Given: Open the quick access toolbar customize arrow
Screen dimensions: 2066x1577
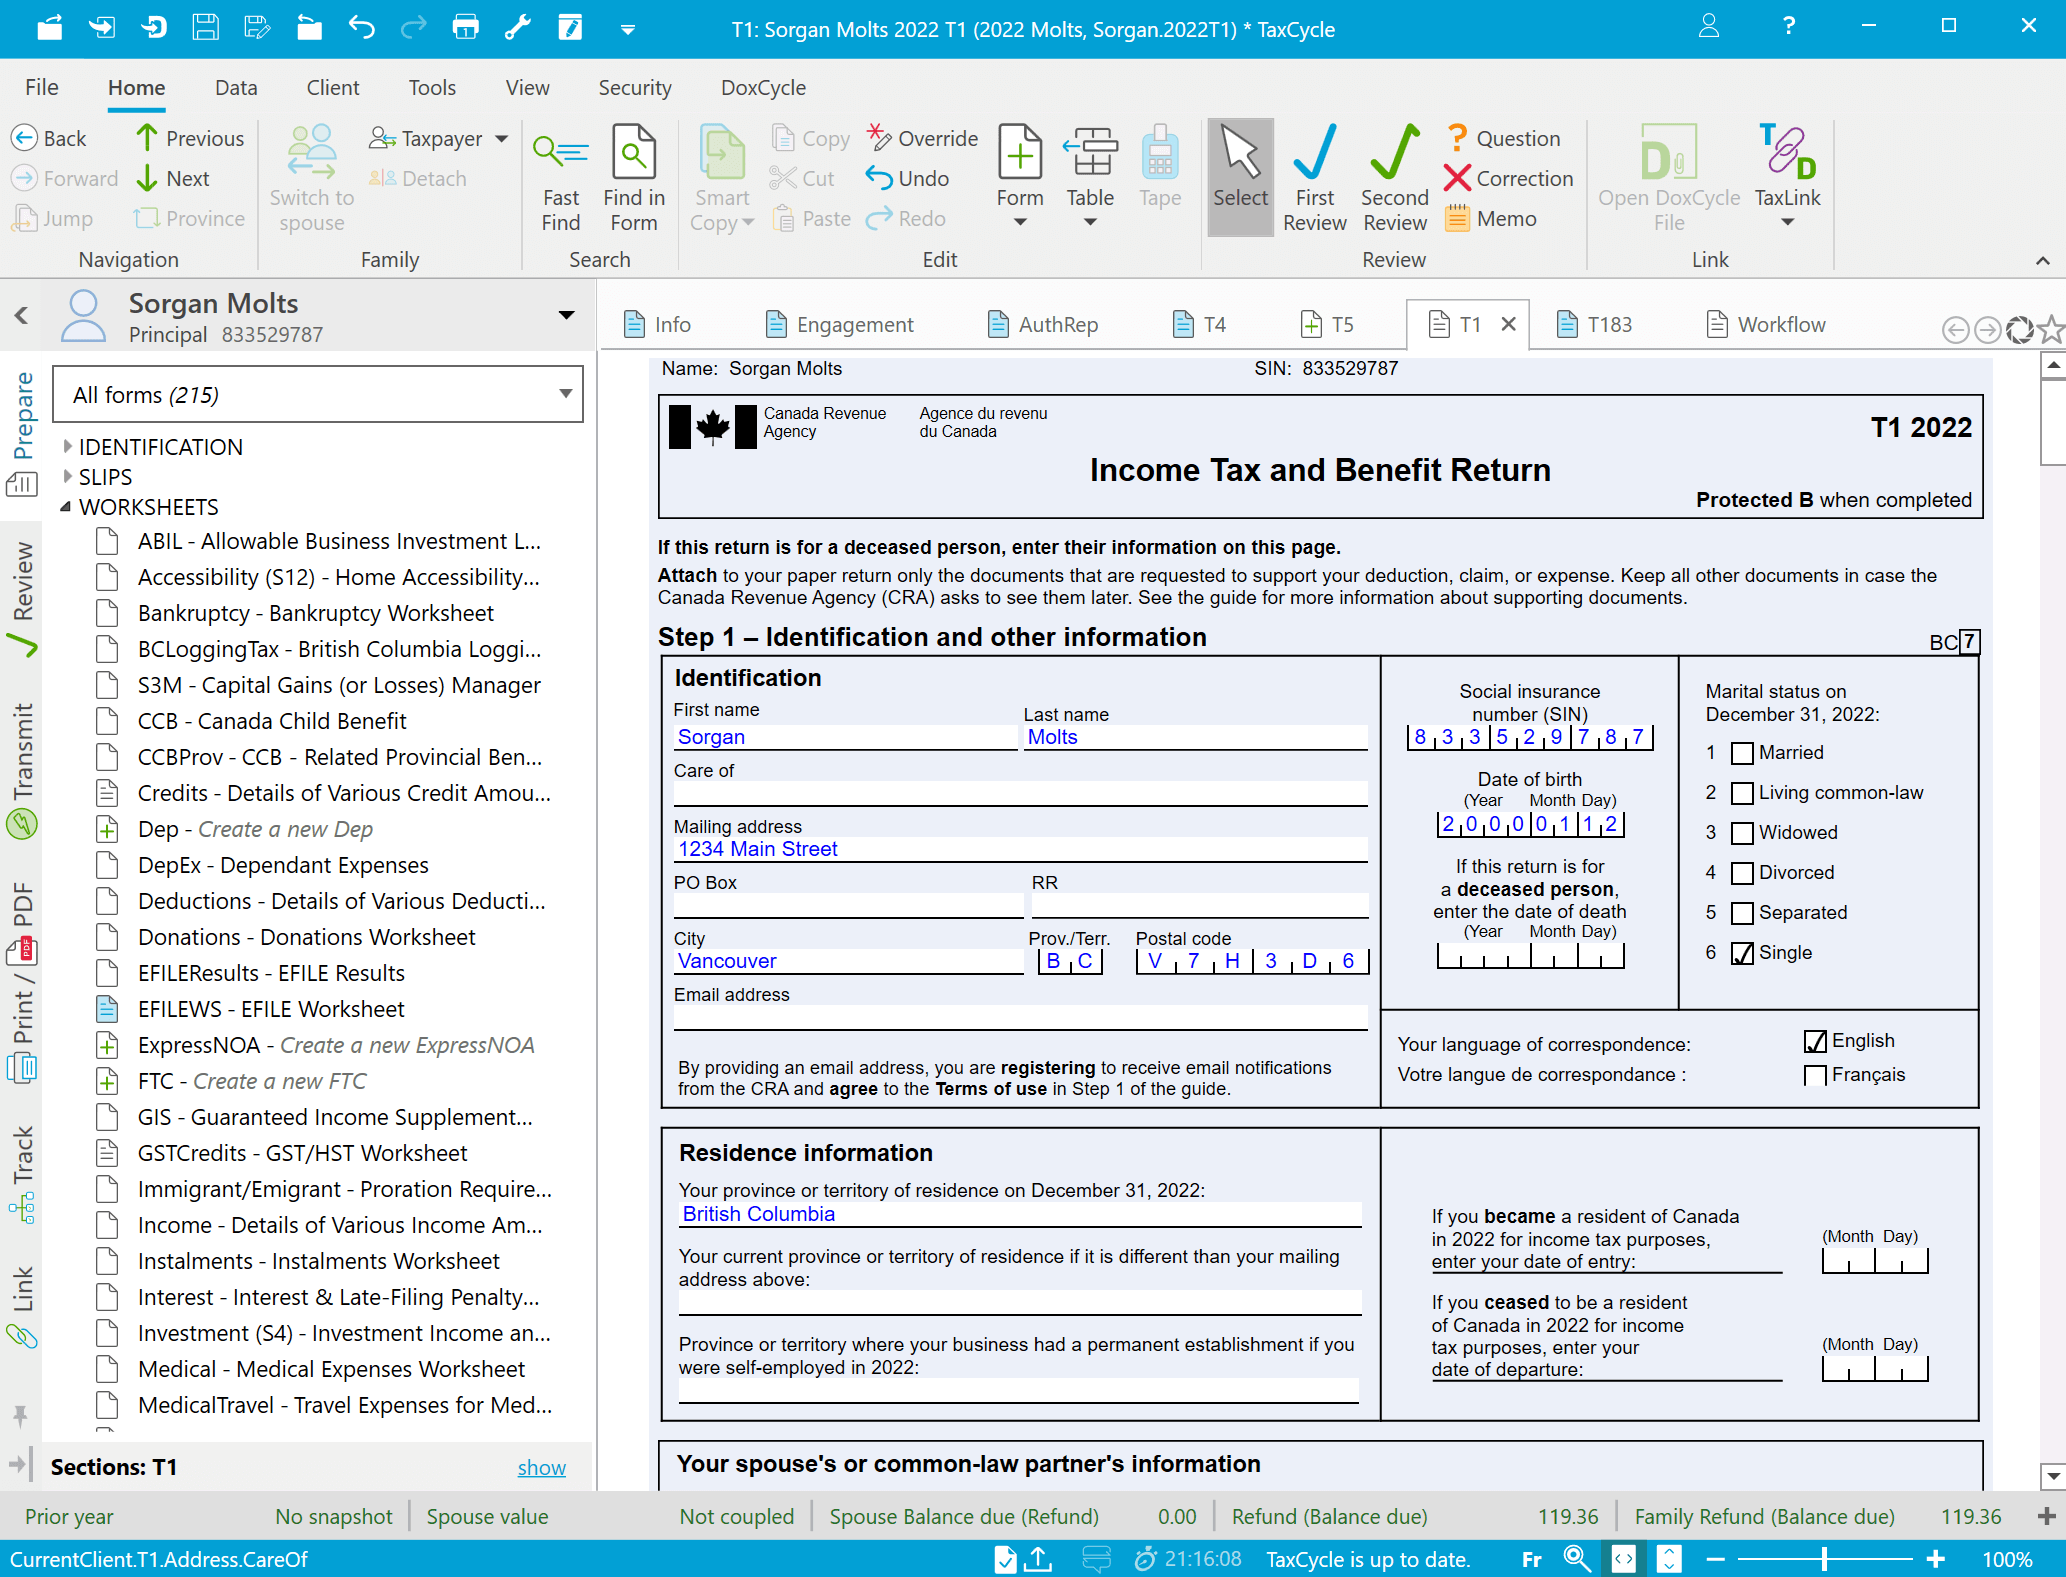Looking at the screenshot, I should [628, 29].
